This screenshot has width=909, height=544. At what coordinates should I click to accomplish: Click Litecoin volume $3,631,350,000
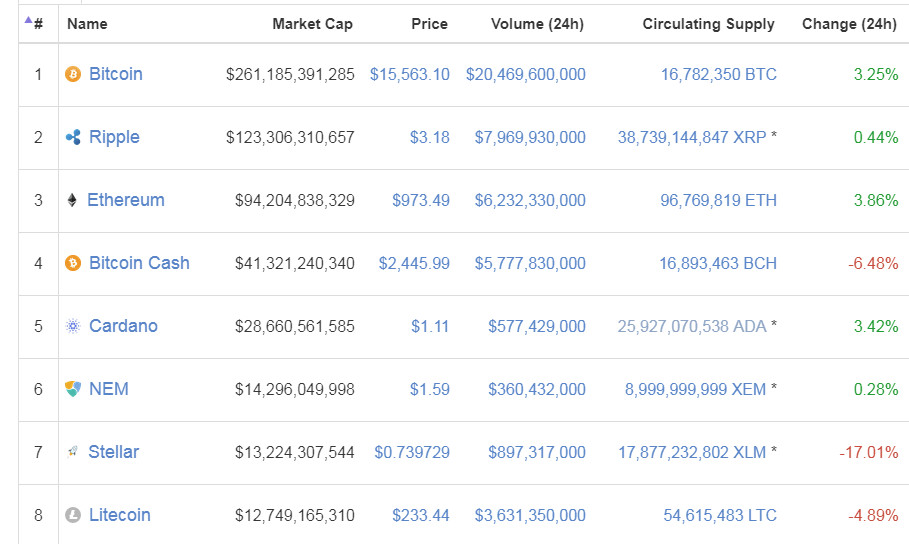[x=530, y=515]
